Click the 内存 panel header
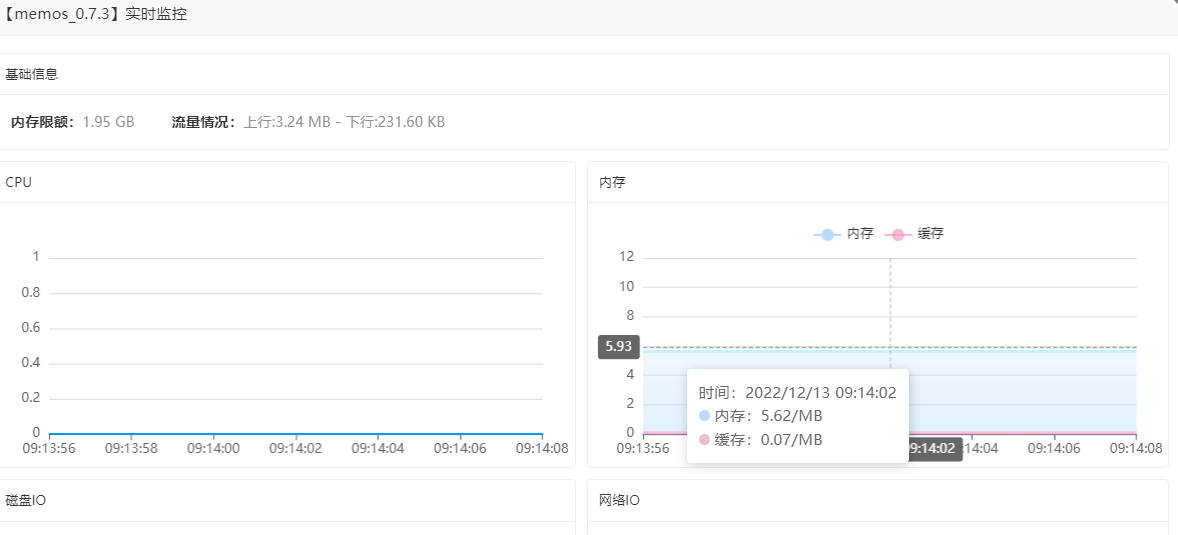 (612, 182)
